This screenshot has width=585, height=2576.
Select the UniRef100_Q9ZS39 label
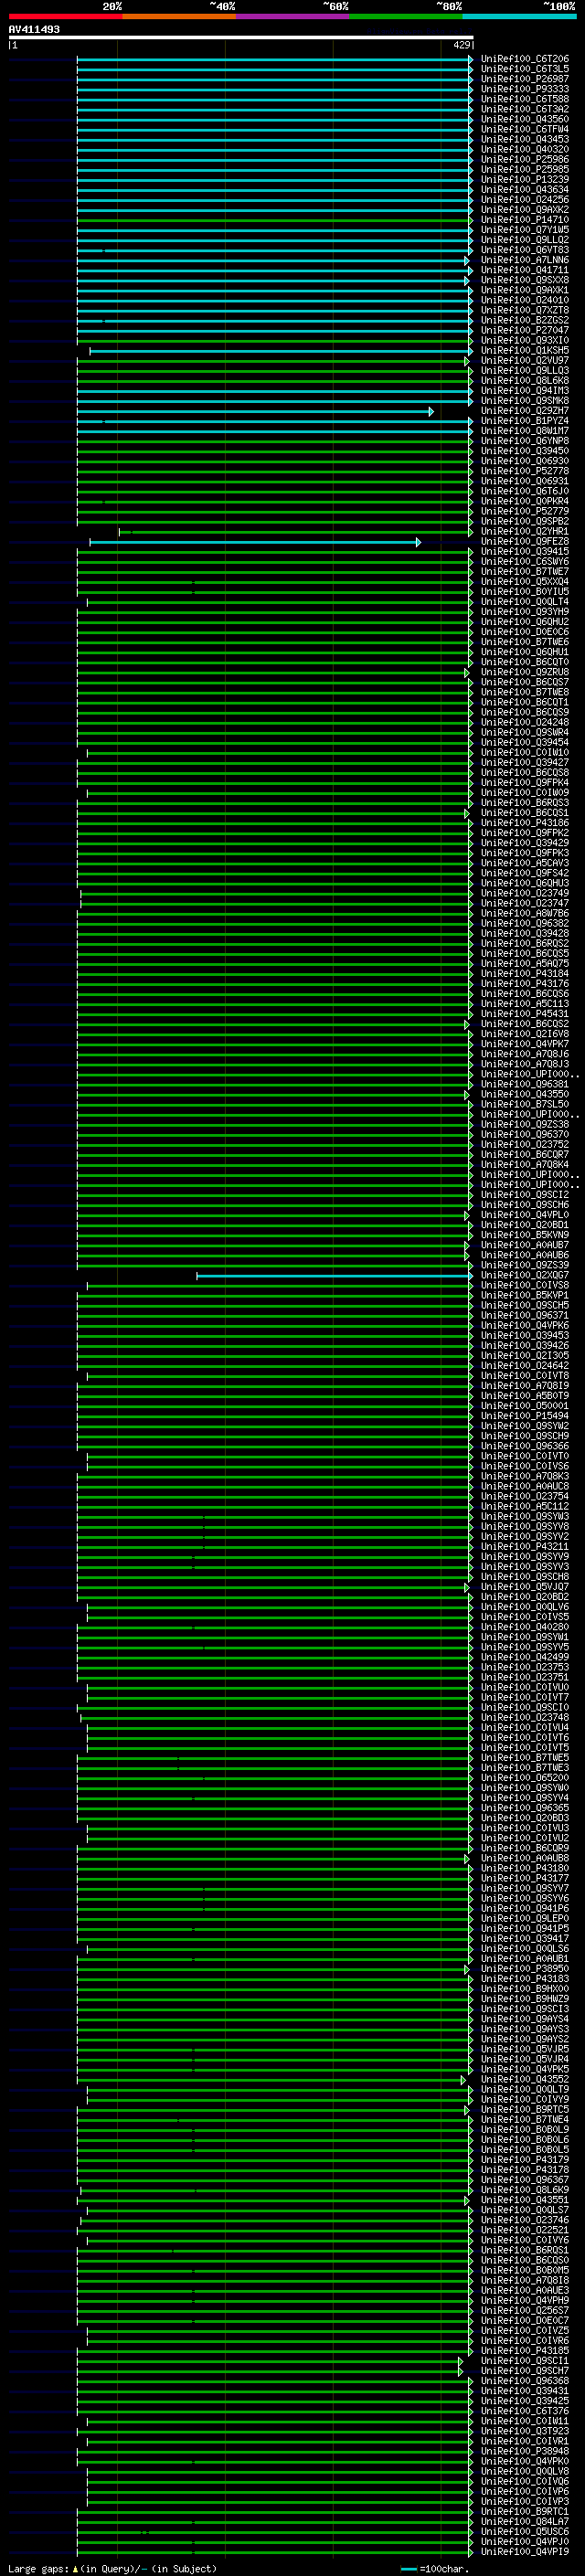click(x=525, y=1265)
